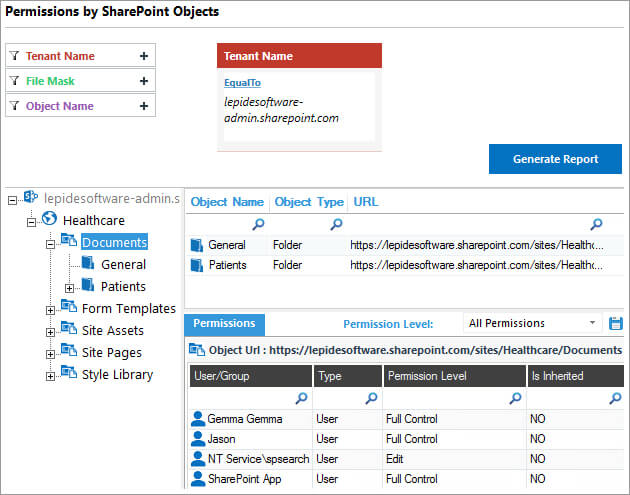Click the Site Assets library icon
The width and height of the screenshot is (630, 495).
click(x=69, y=328)
